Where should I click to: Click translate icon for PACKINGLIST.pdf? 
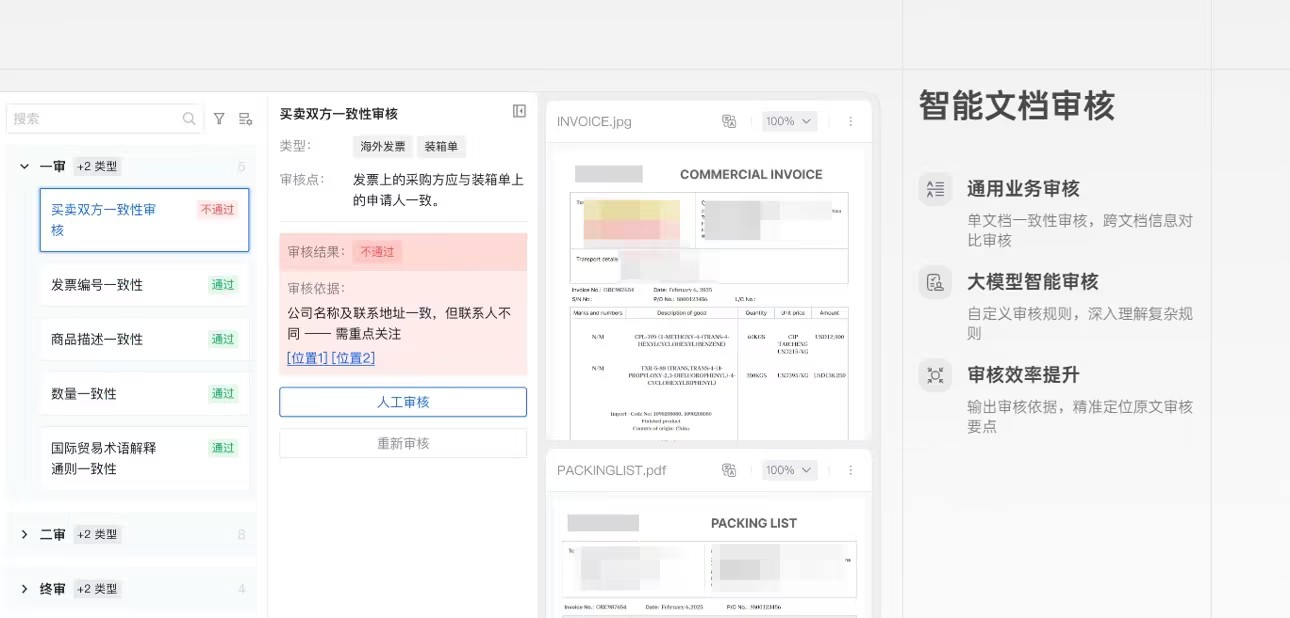pos(729,470)
